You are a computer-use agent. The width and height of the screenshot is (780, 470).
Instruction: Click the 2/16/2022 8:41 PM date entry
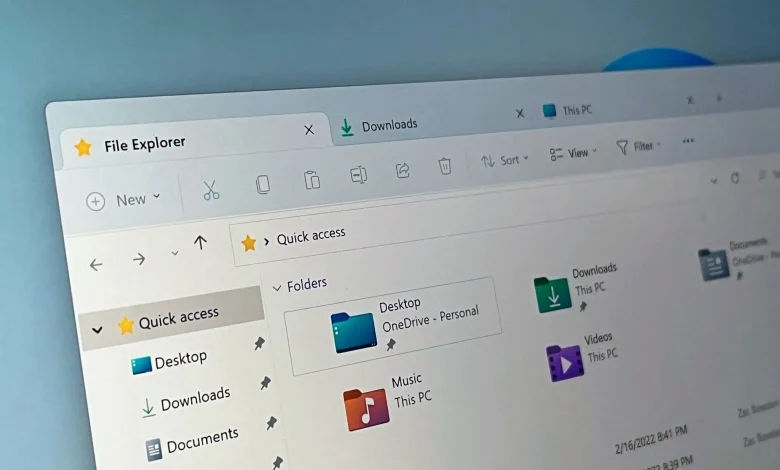[651, 440]
